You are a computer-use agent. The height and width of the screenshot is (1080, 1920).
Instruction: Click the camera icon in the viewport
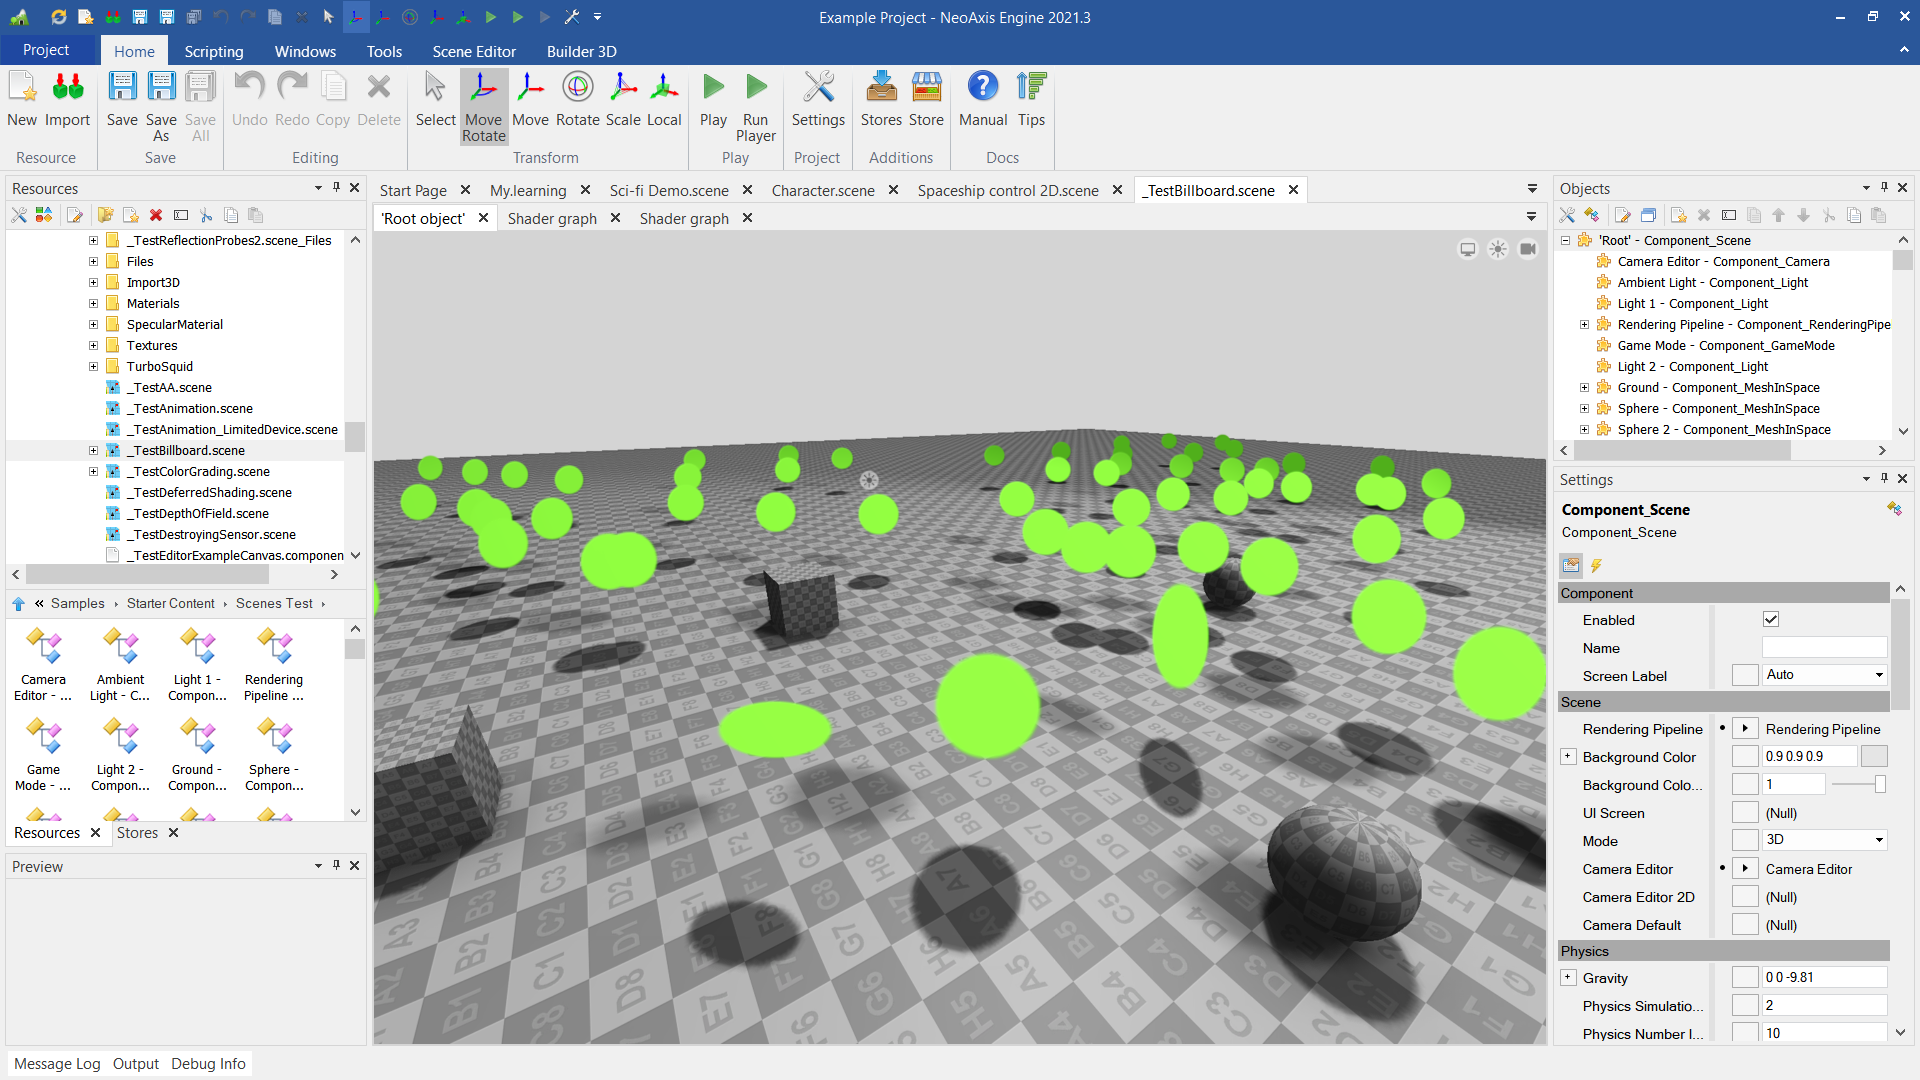pos(1528,249)
